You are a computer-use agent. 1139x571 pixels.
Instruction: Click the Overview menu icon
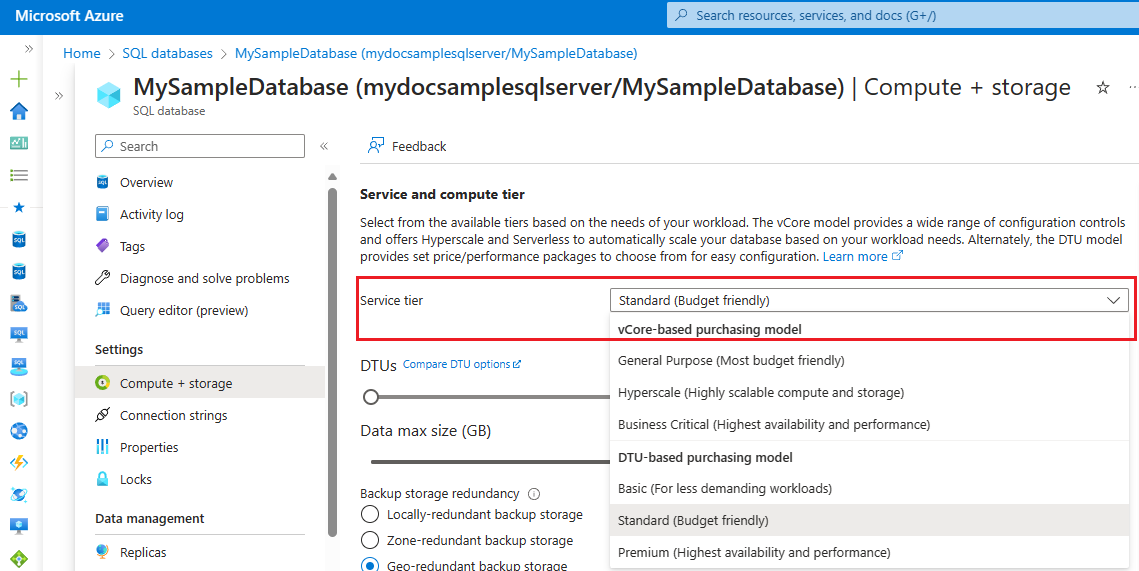point(102,182)
